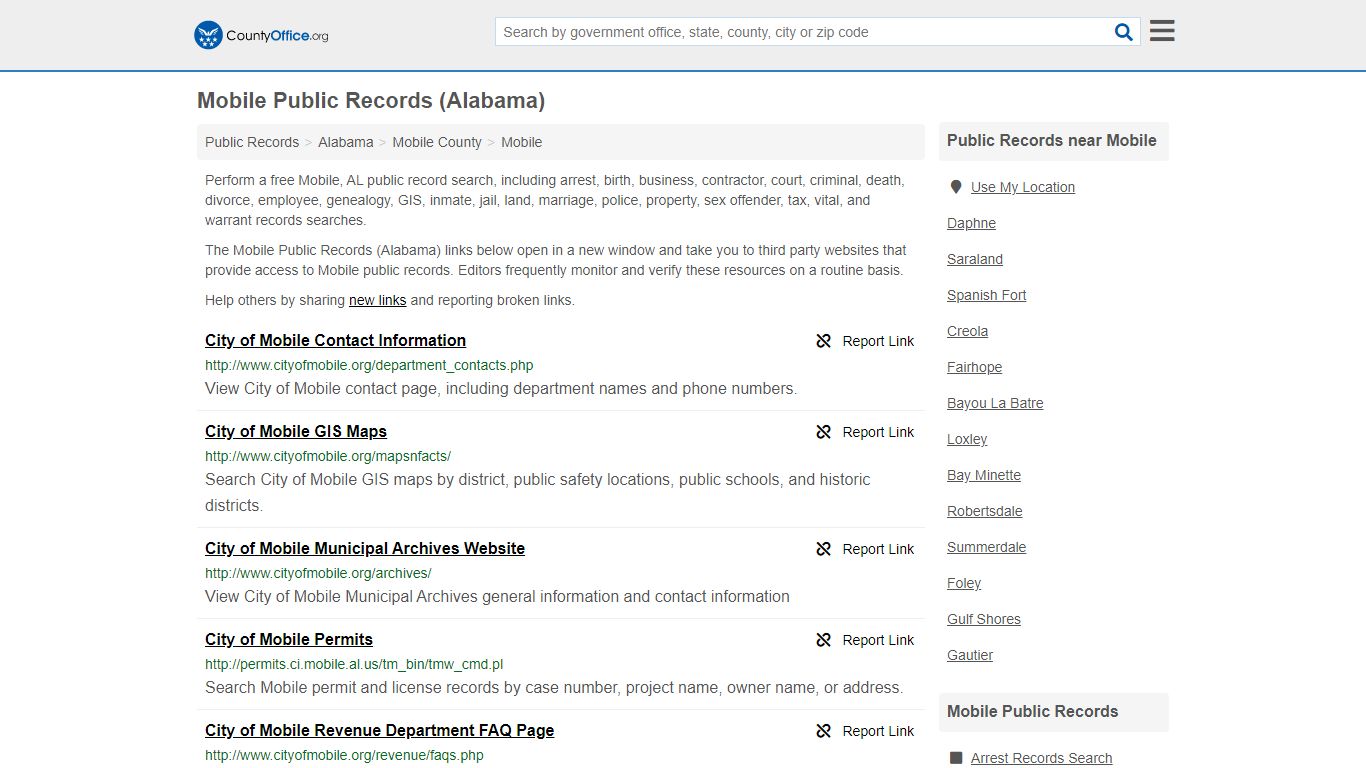Follow the 'new links' hyperlink
The height and width of the screenshot is (768, 1366).
click(377, 300)
